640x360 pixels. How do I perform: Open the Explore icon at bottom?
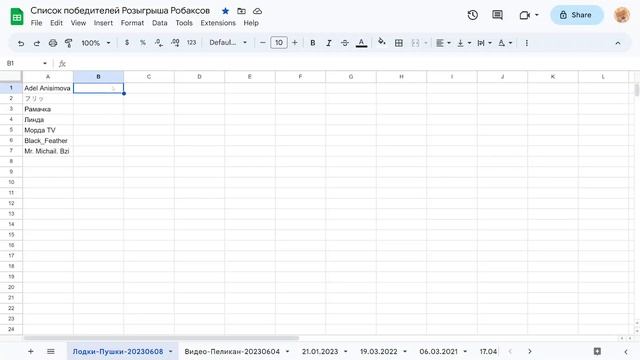[597, 351]
